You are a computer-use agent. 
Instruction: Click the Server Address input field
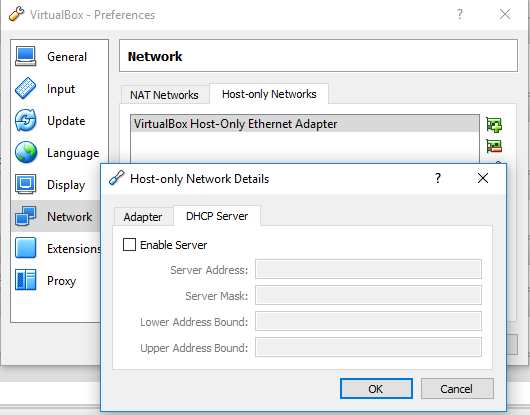point(368,269)
